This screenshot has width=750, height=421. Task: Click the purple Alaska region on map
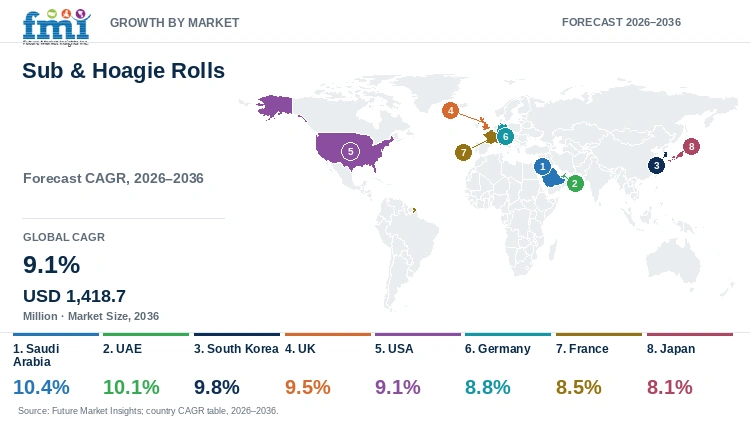[x=276, y=106]
